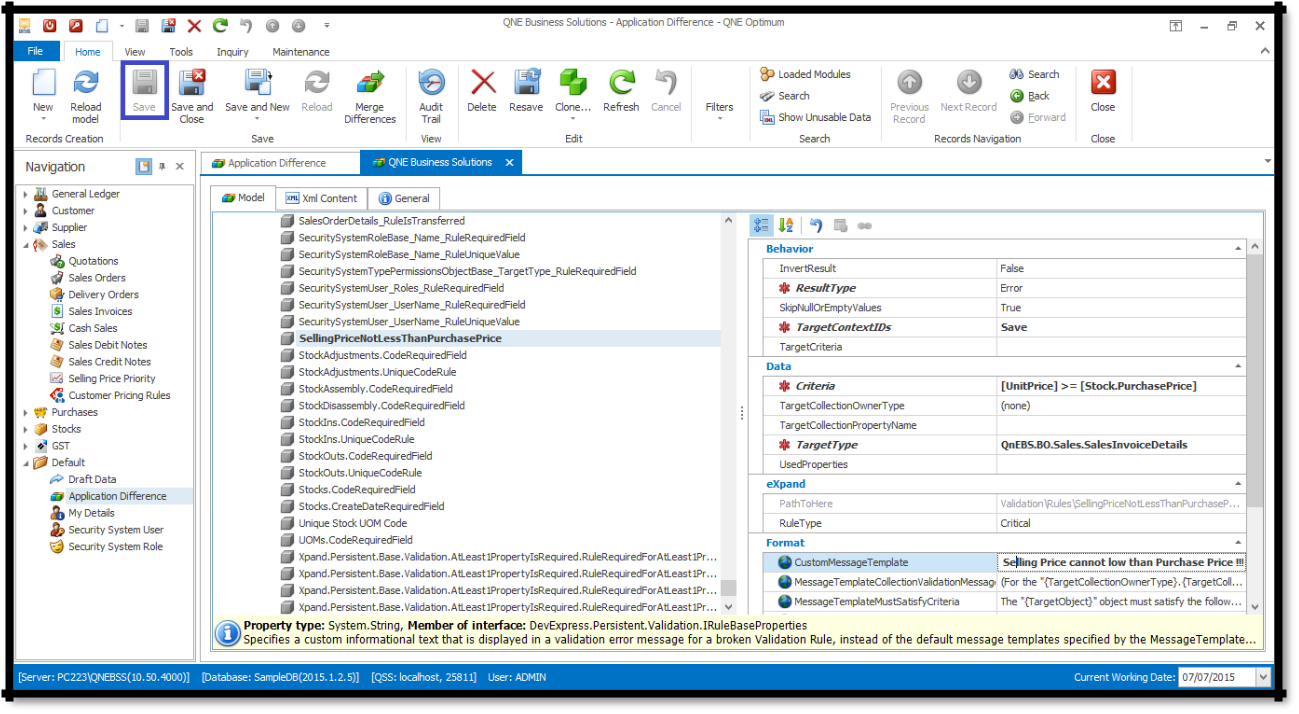Click the red key icon in the title bar
This screenshot has width=1299, height=714.
(76, 26)
